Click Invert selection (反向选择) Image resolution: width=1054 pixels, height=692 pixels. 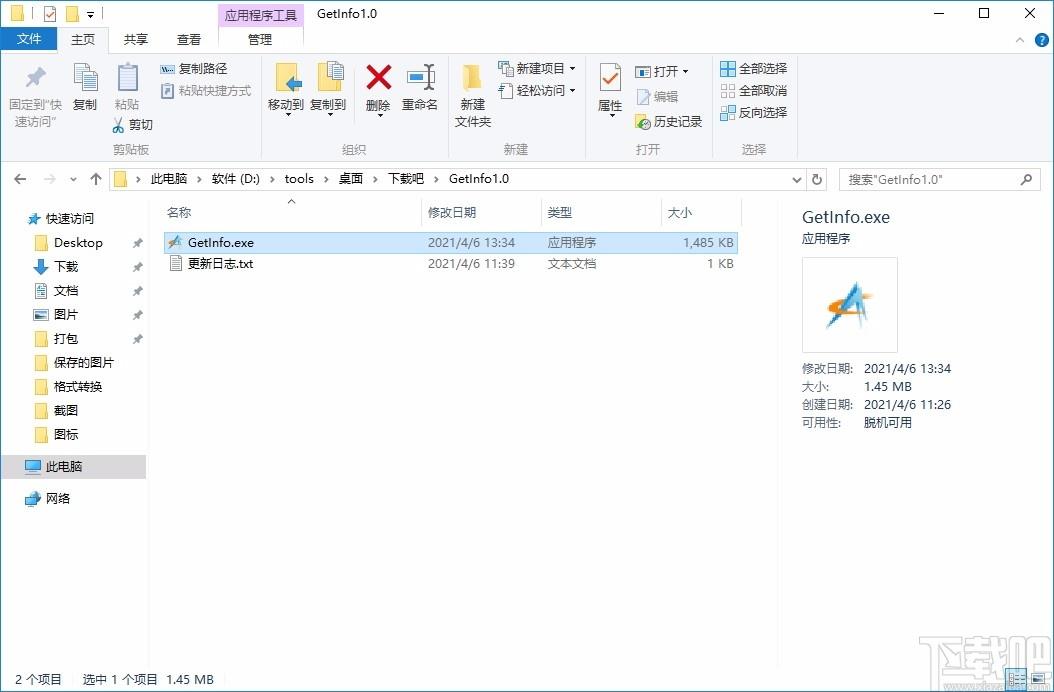(x=754, y=113)
